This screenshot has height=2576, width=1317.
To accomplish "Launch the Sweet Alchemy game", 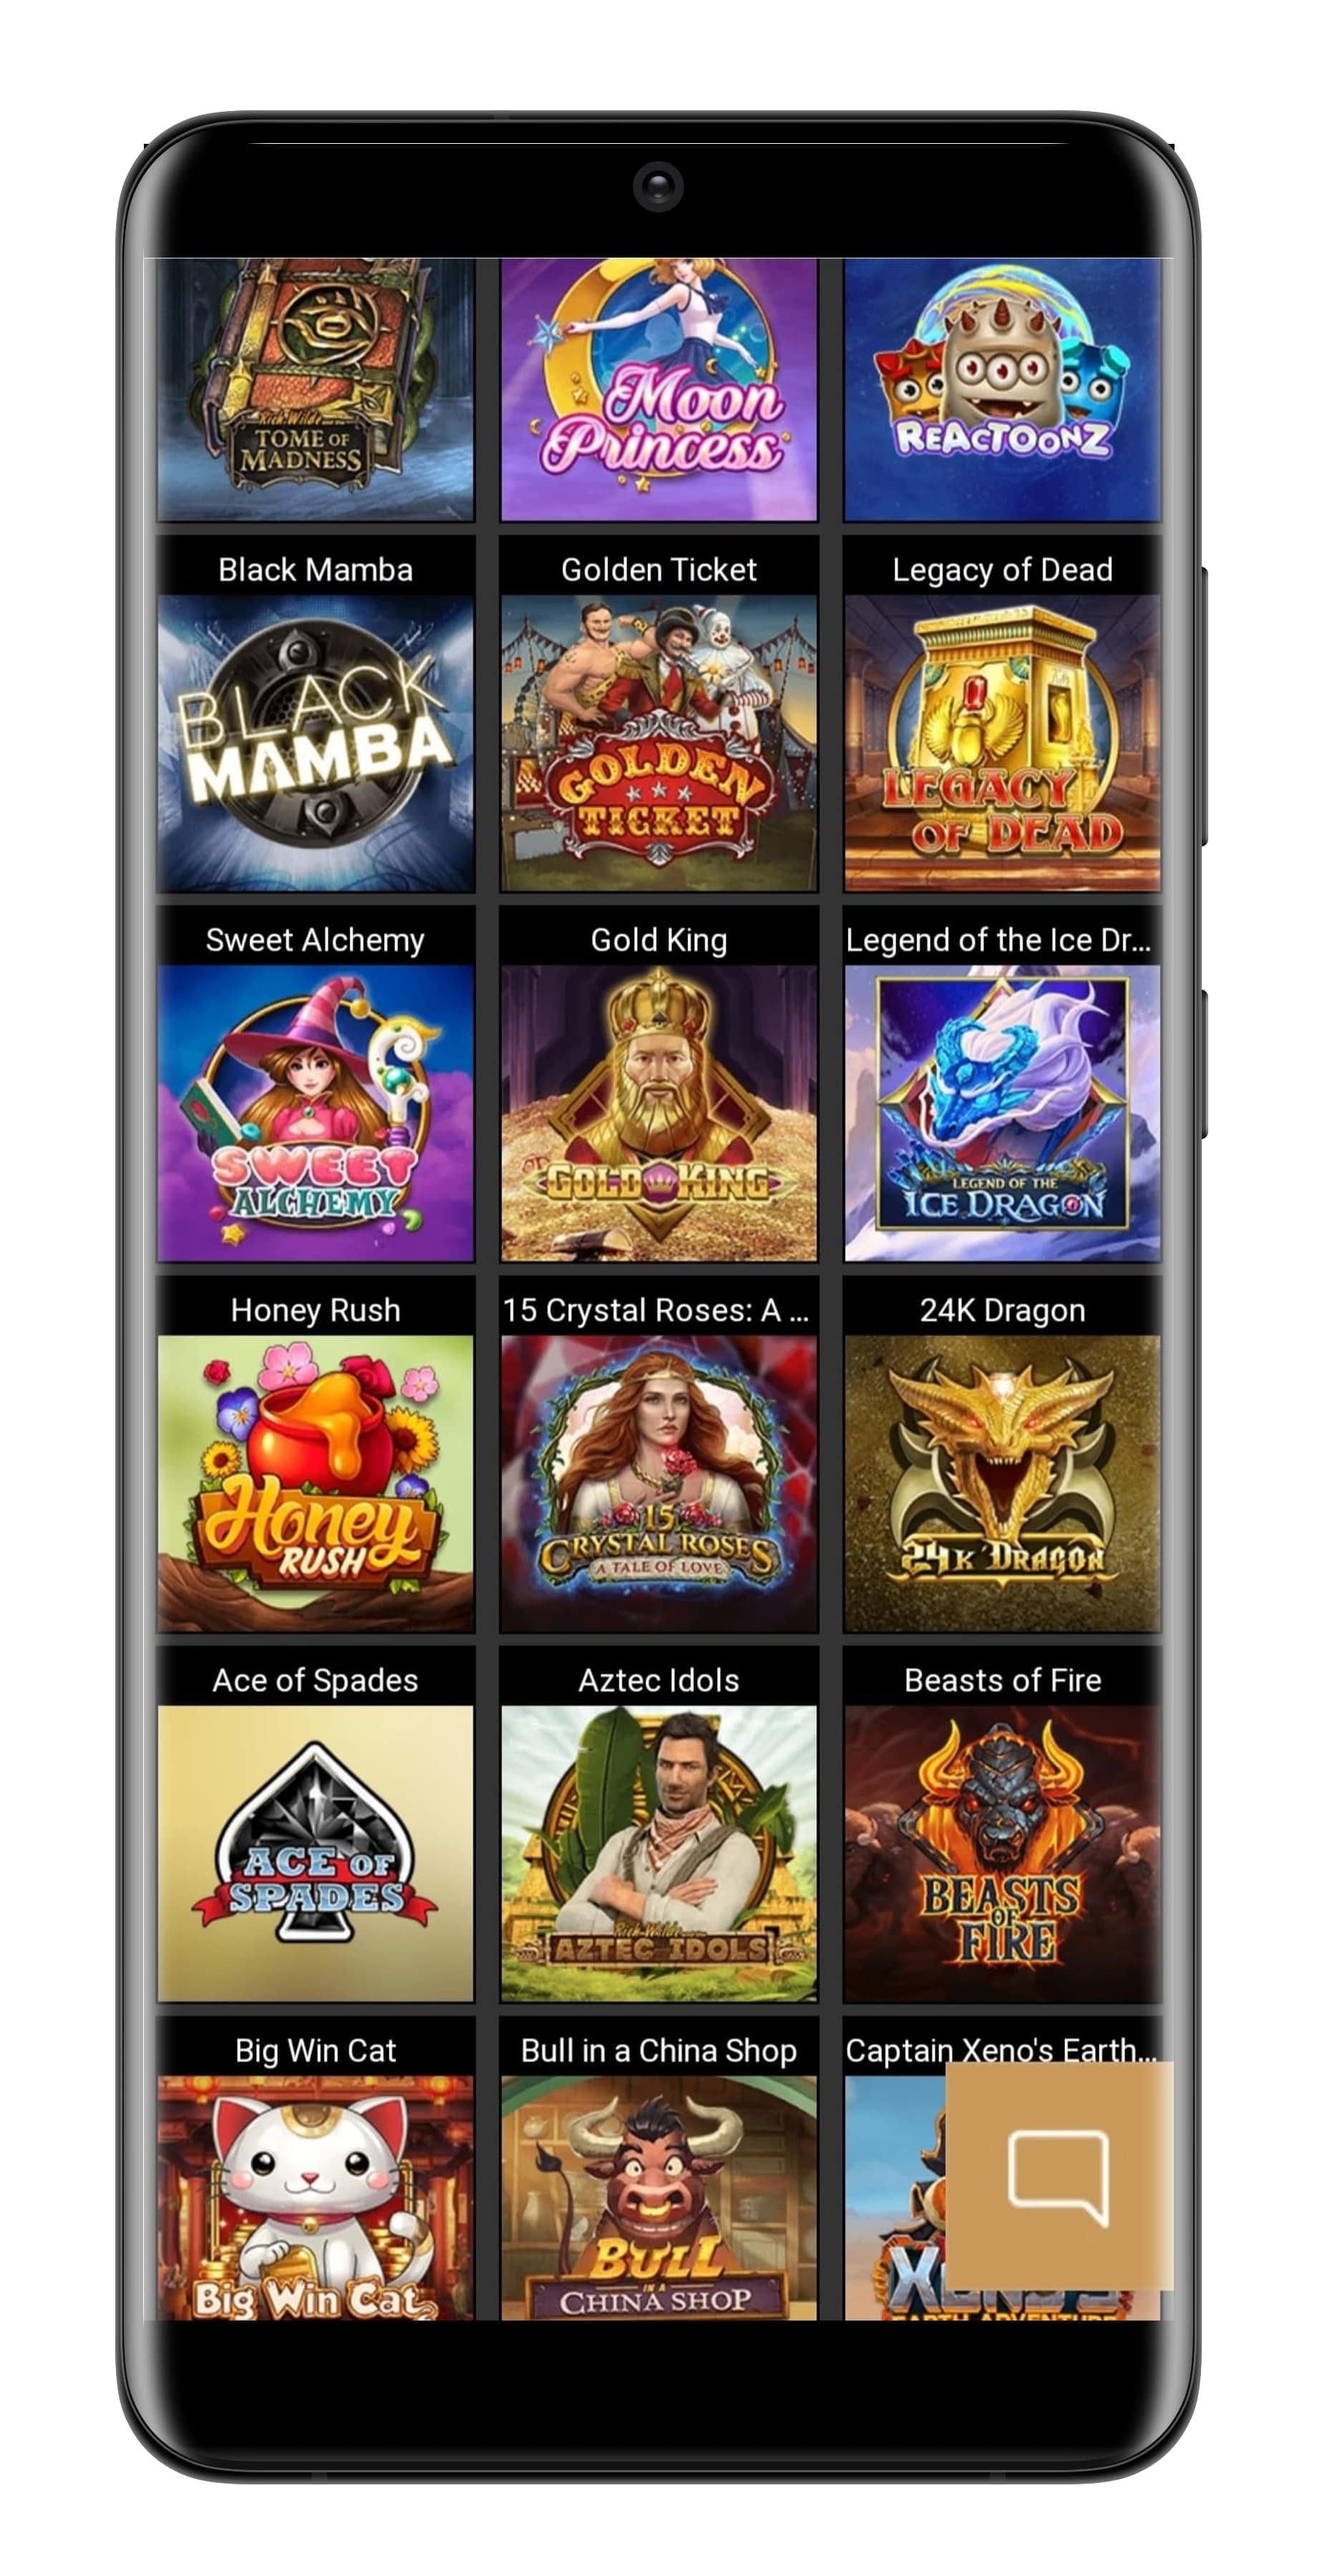I will pos(315,1113).
